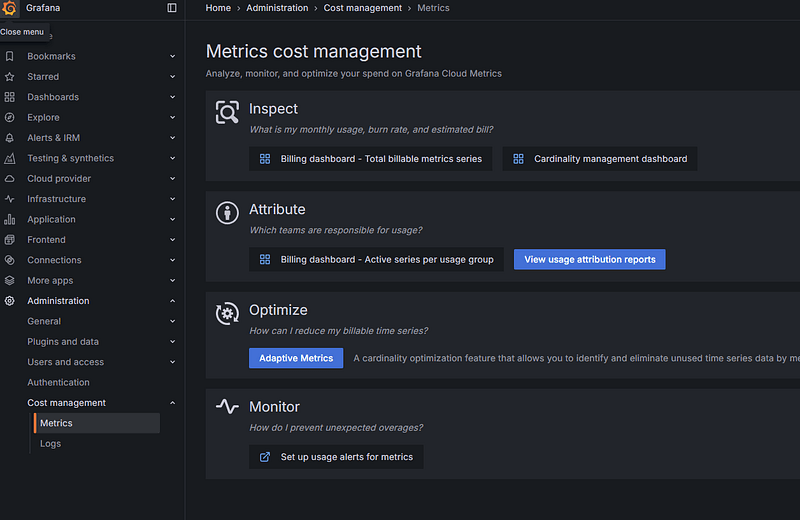Expand the Bookmarks section chevron

[x=172, y=56]
